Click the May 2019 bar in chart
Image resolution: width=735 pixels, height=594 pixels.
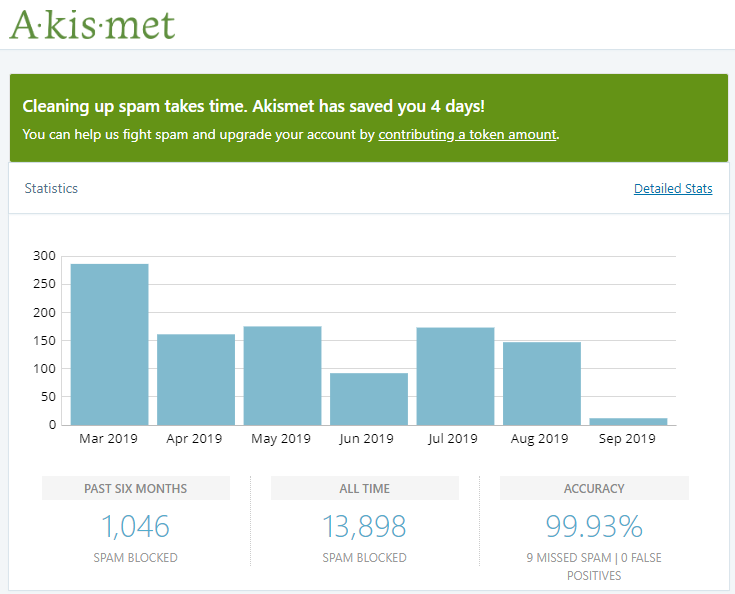click(283, 376)
